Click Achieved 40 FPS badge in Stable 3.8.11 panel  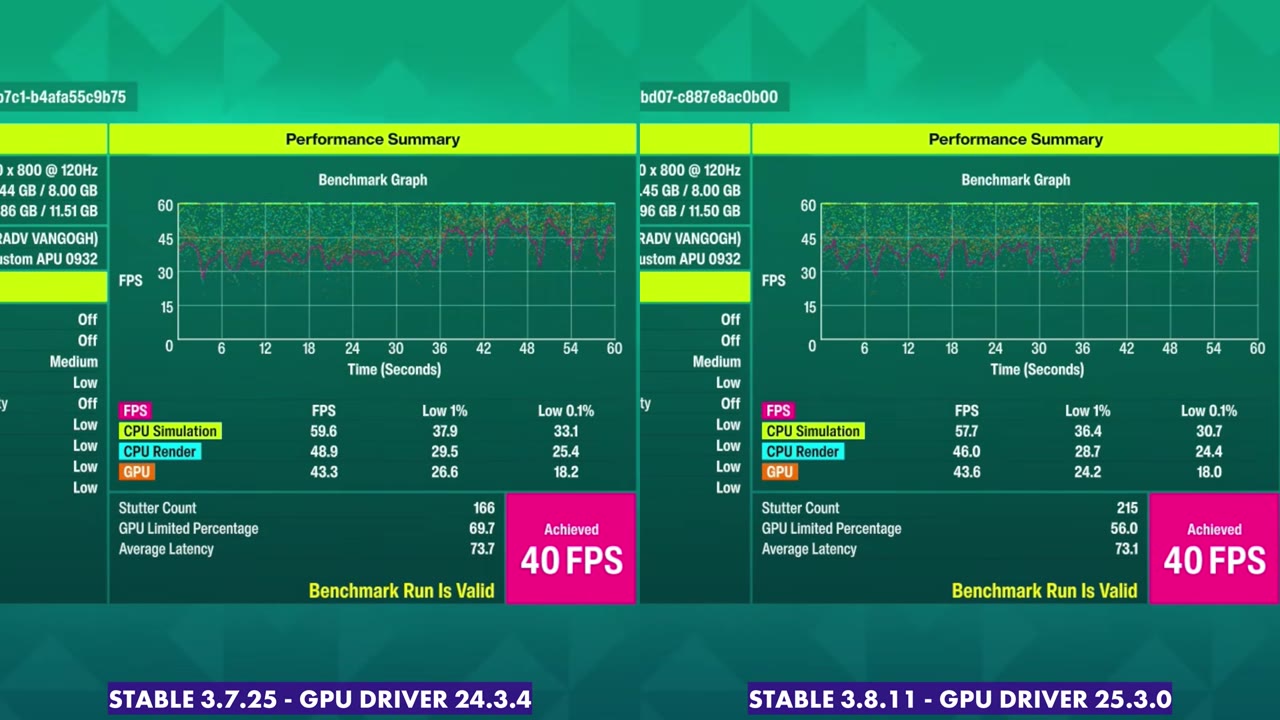(1214, 549)
